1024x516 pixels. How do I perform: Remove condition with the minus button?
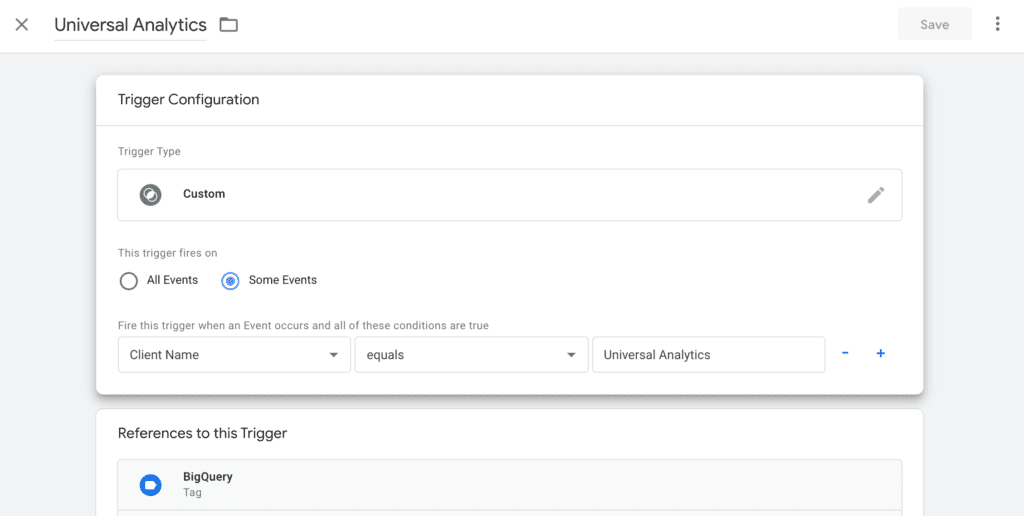click(x=845, y=353)
